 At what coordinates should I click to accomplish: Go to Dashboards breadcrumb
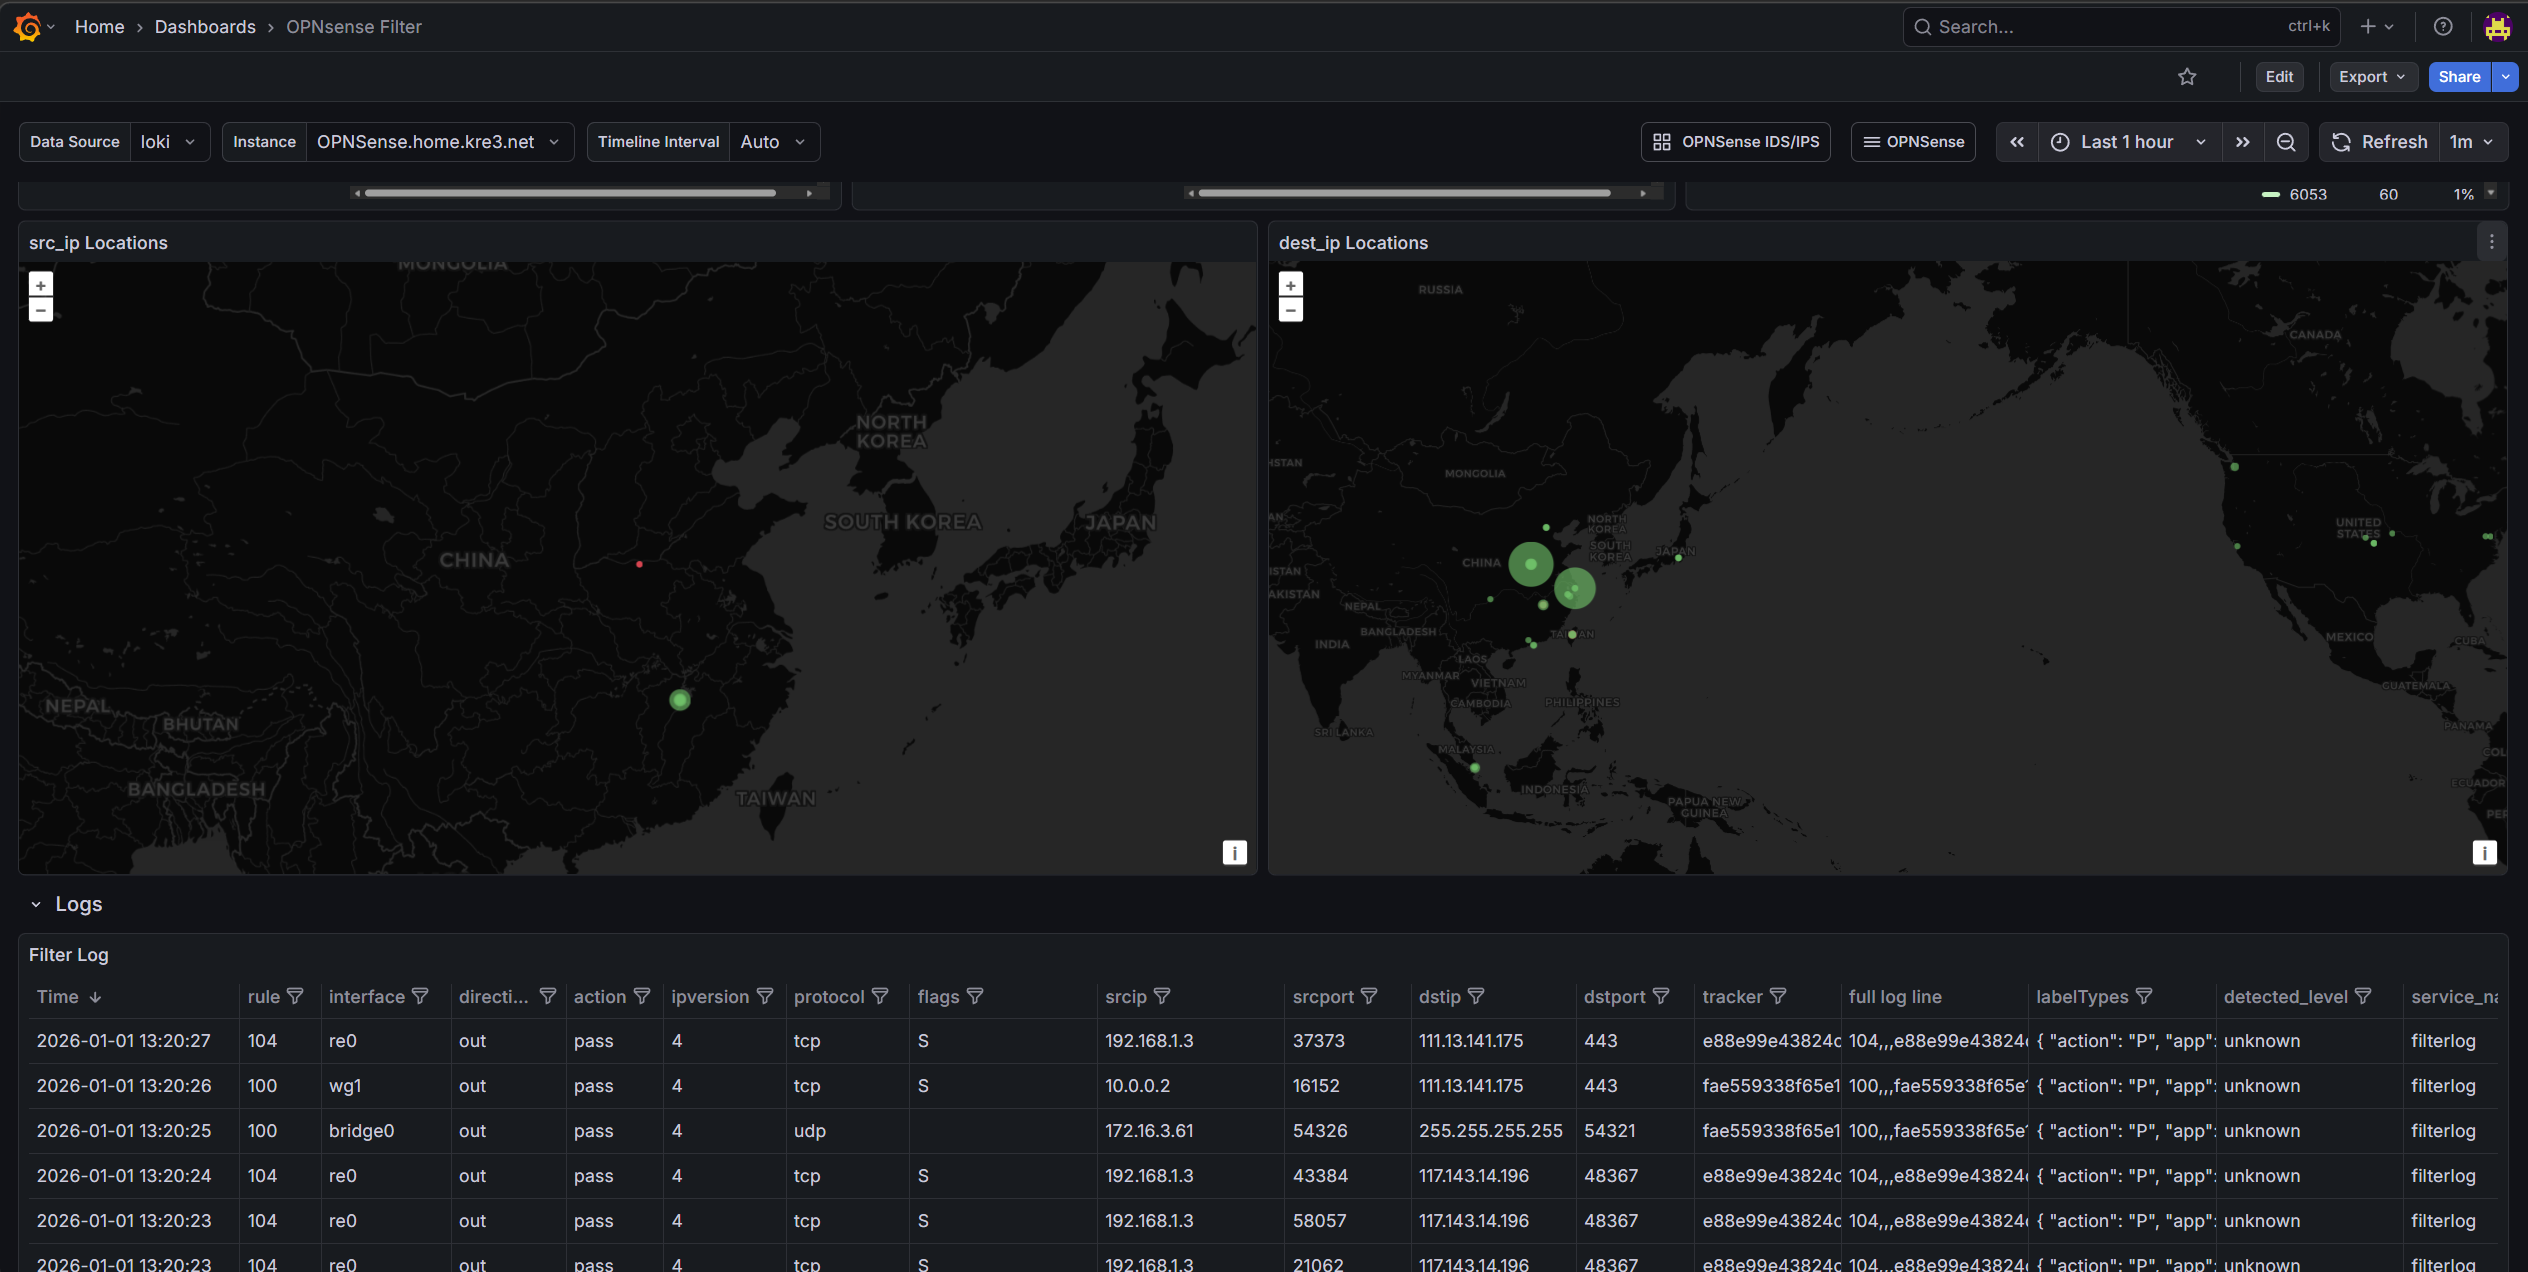[205, 27]
